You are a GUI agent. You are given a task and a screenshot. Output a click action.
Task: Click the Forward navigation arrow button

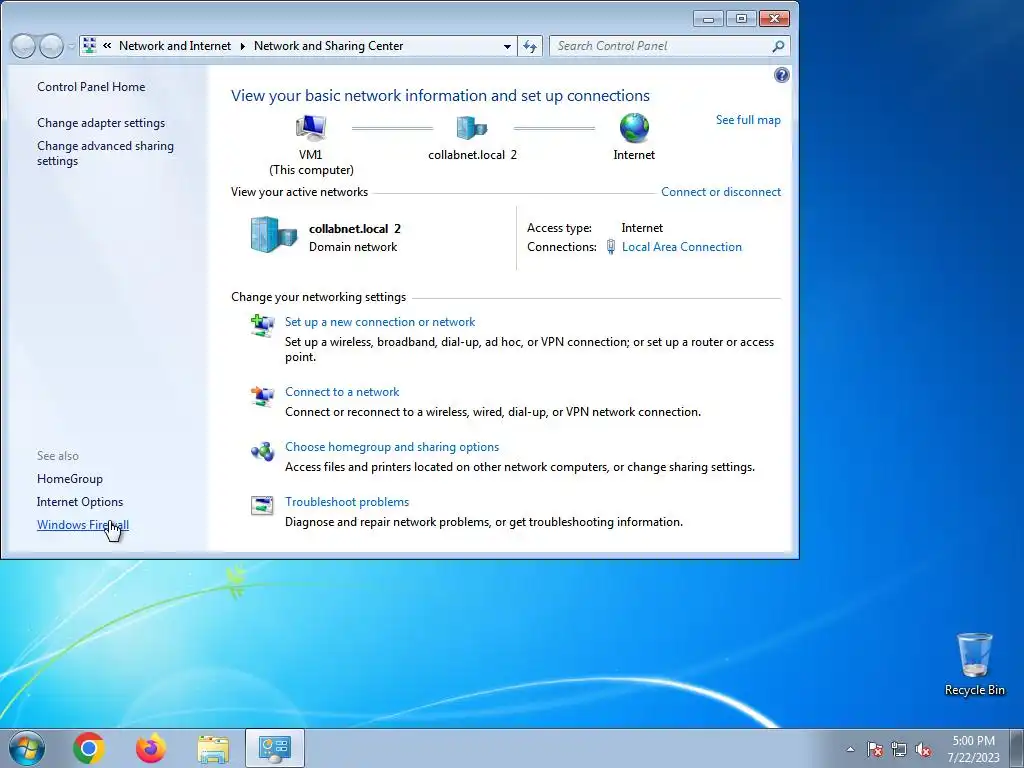(x=51, y=46)
